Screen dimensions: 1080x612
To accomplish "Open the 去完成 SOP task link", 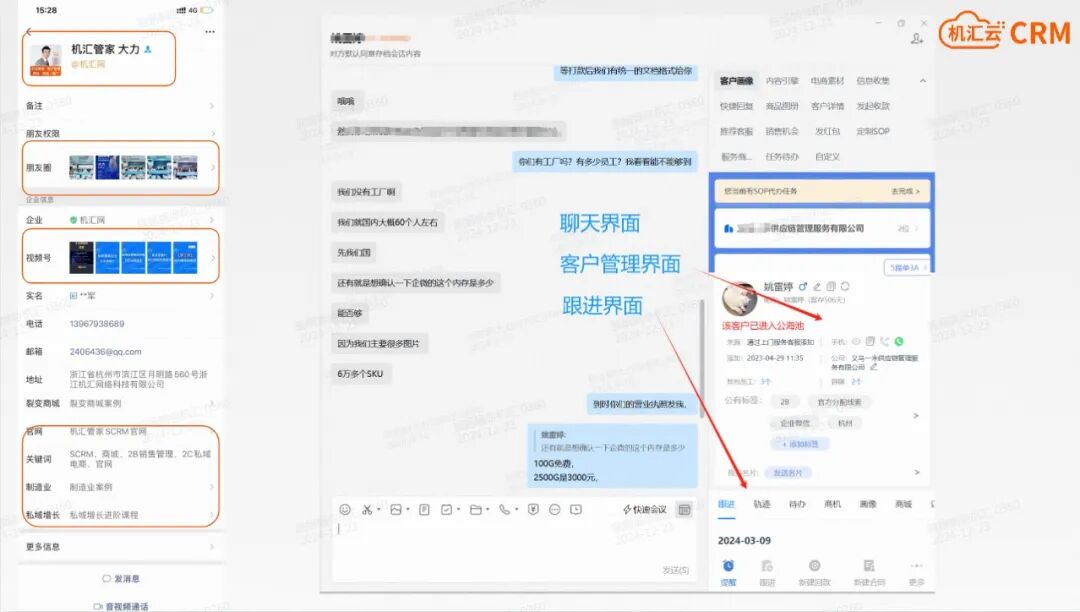I will (x=904, y=192).
